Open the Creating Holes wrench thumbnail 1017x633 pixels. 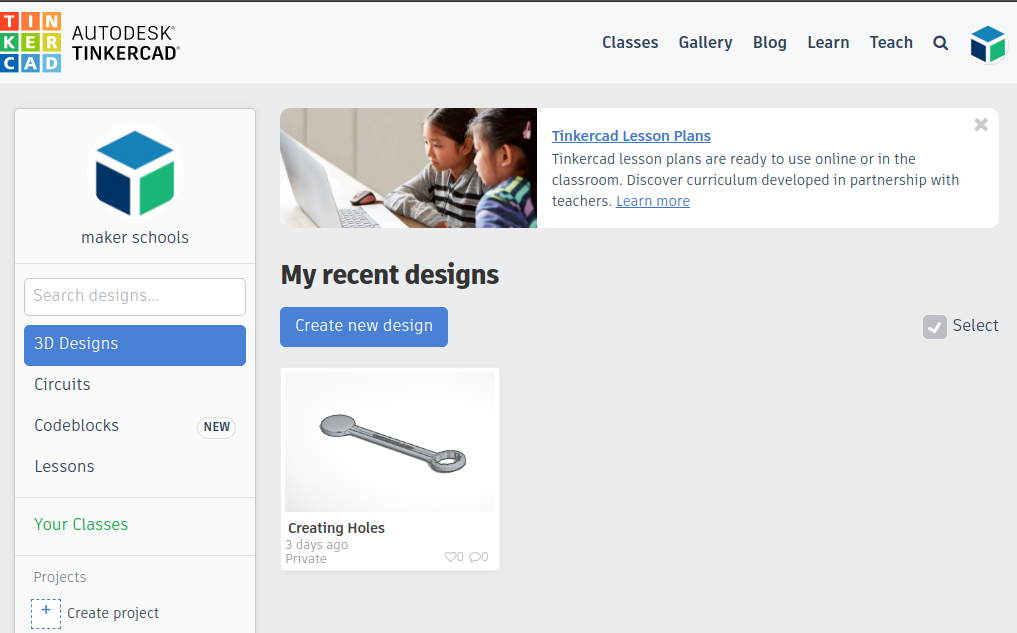click(390, 442)
